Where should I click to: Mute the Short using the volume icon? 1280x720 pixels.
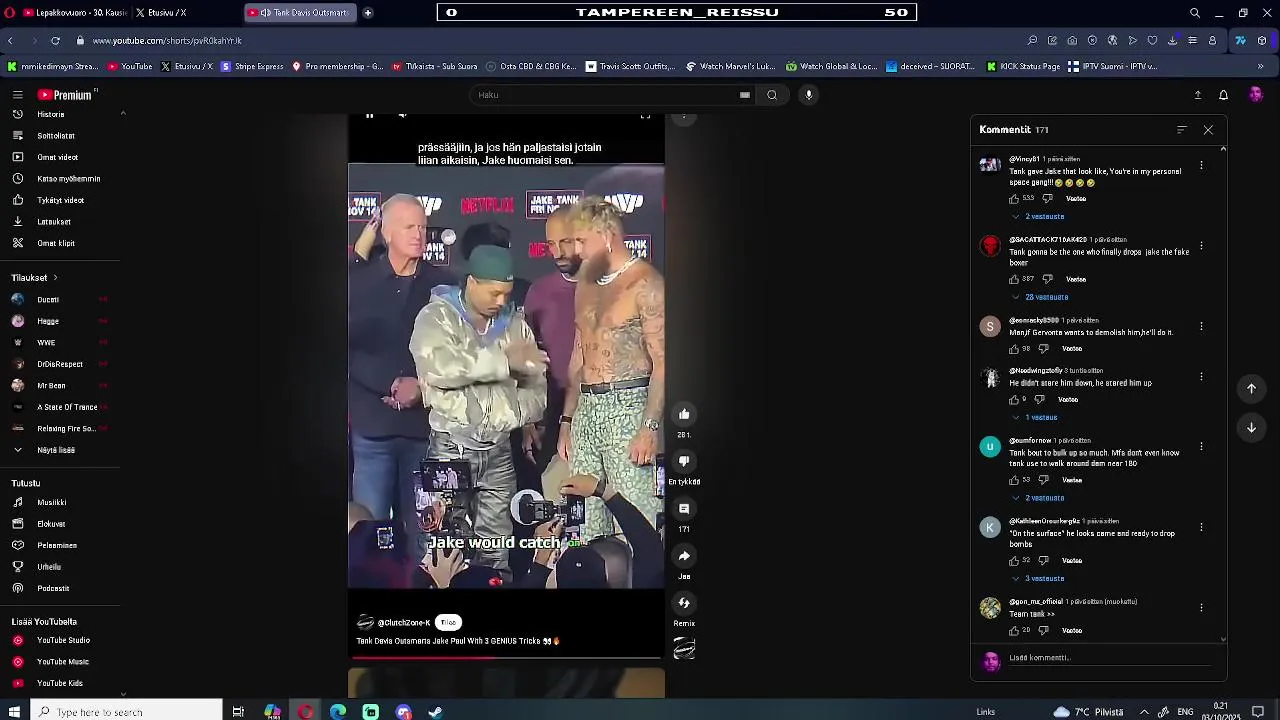pos(402,115)
